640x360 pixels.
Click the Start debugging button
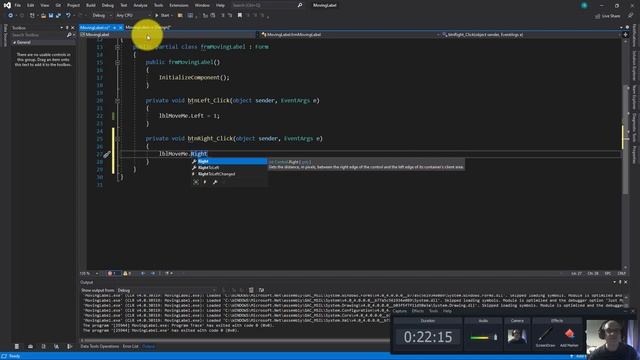162,16
